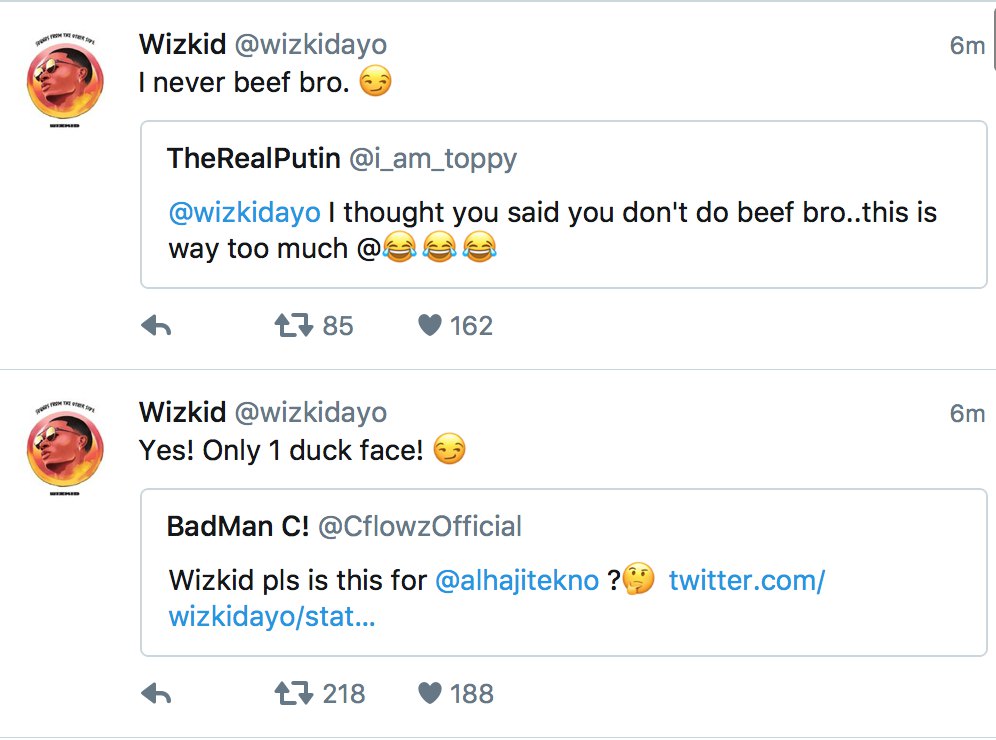Click the "Yes! Only 1 duck face!" tweet text
The width and height of the screenshot is (996, 740).
pyautogui.click(x=285, y=451)
